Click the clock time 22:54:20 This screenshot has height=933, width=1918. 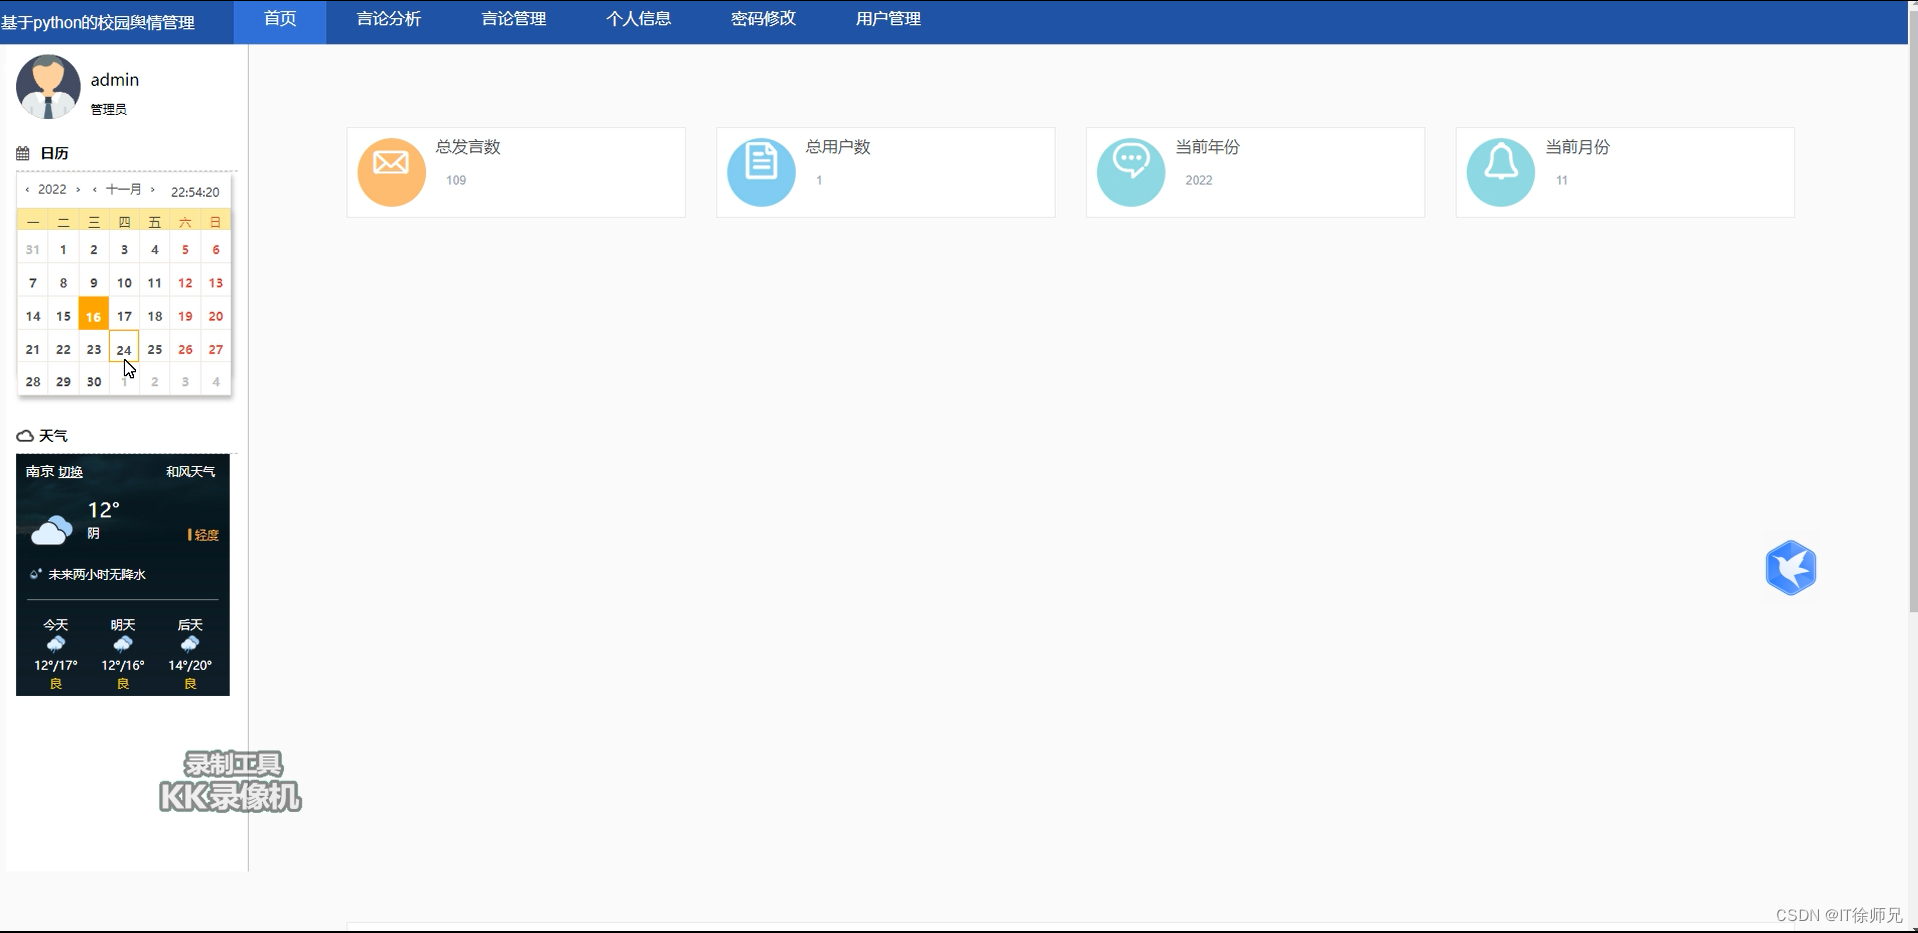(195, 191)
